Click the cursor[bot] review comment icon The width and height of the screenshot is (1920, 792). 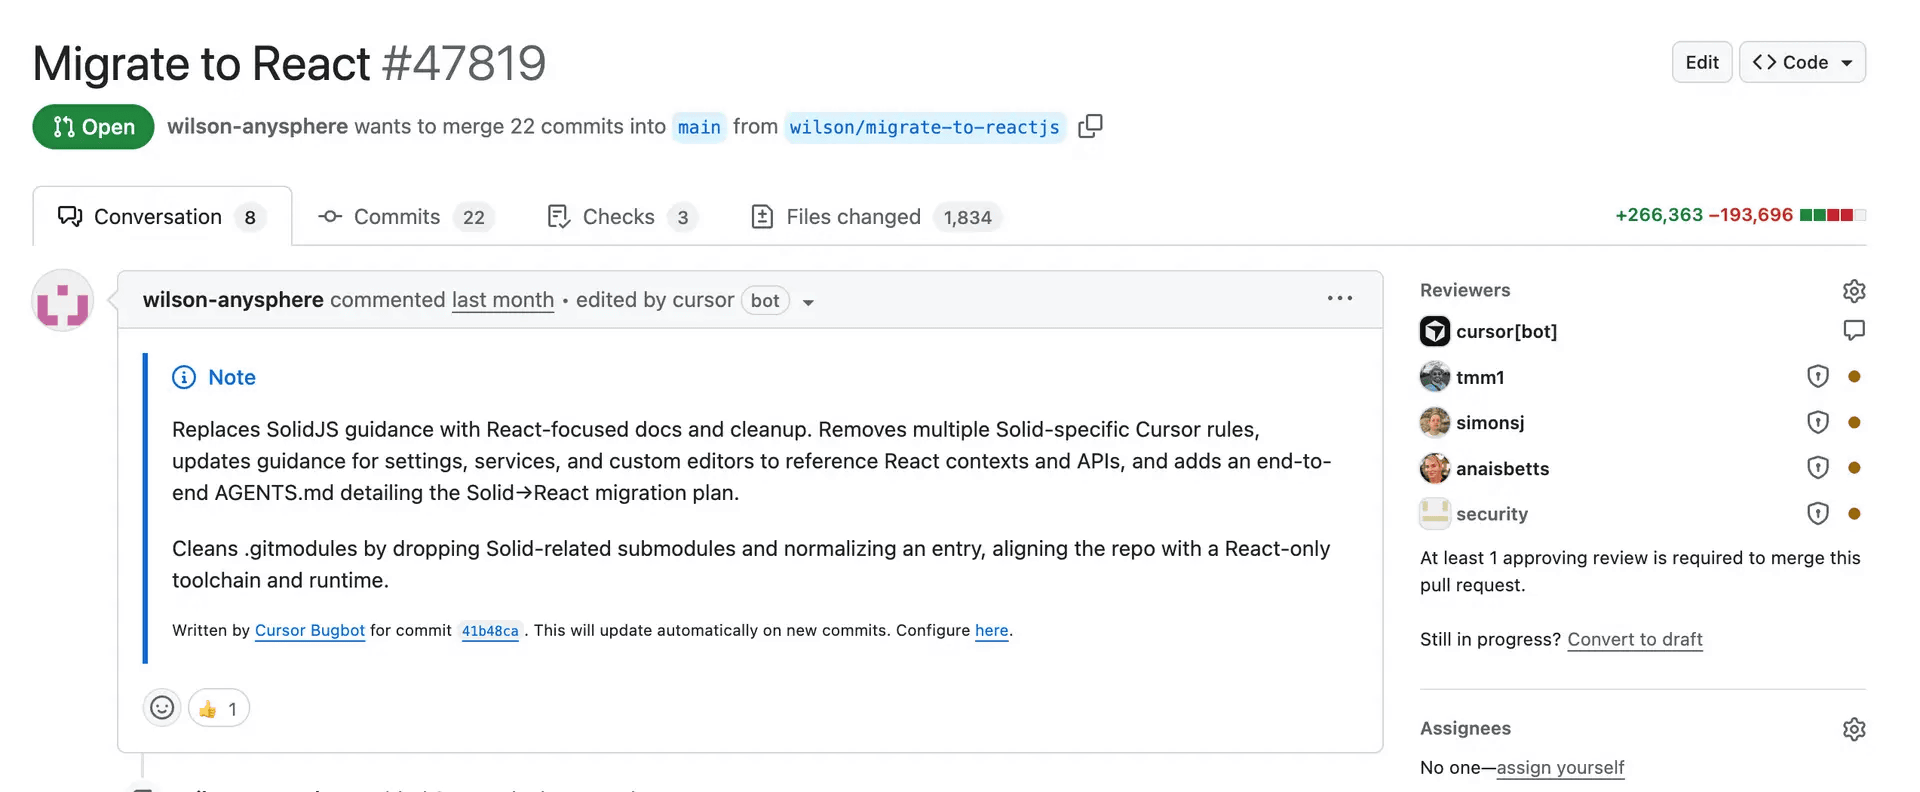point(1853,330)
